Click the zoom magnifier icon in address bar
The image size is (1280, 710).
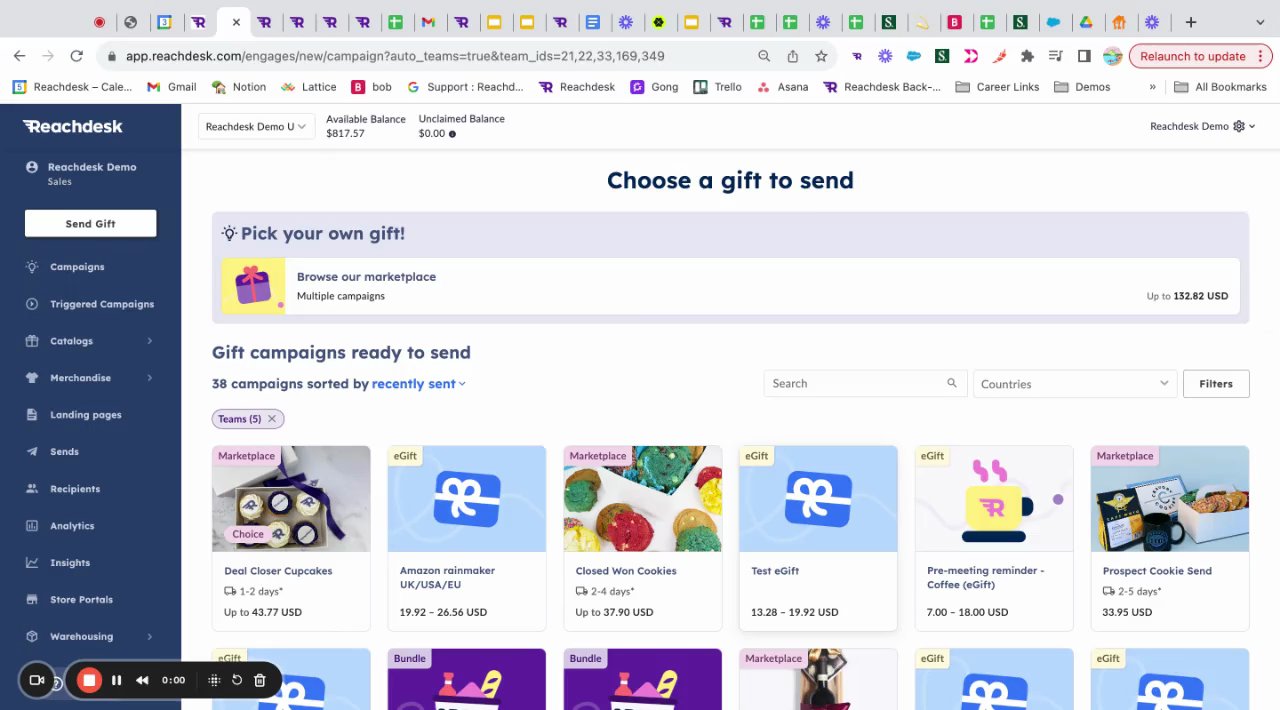[764, 56]
